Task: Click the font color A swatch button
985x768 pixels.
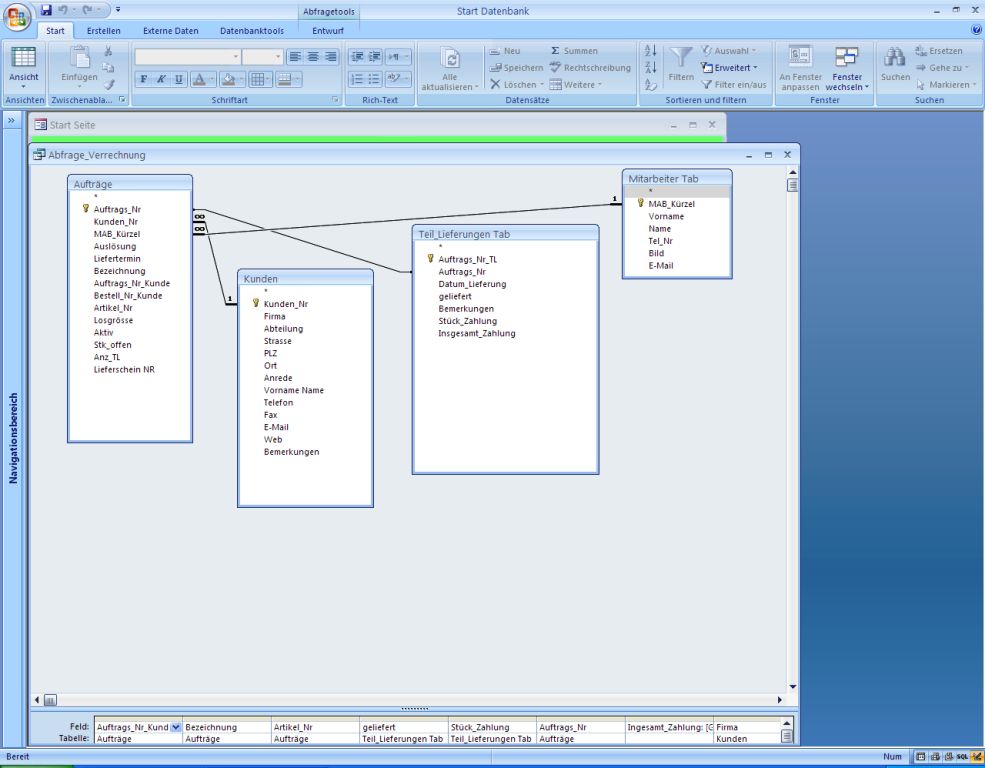Action: tap(199, 79)
